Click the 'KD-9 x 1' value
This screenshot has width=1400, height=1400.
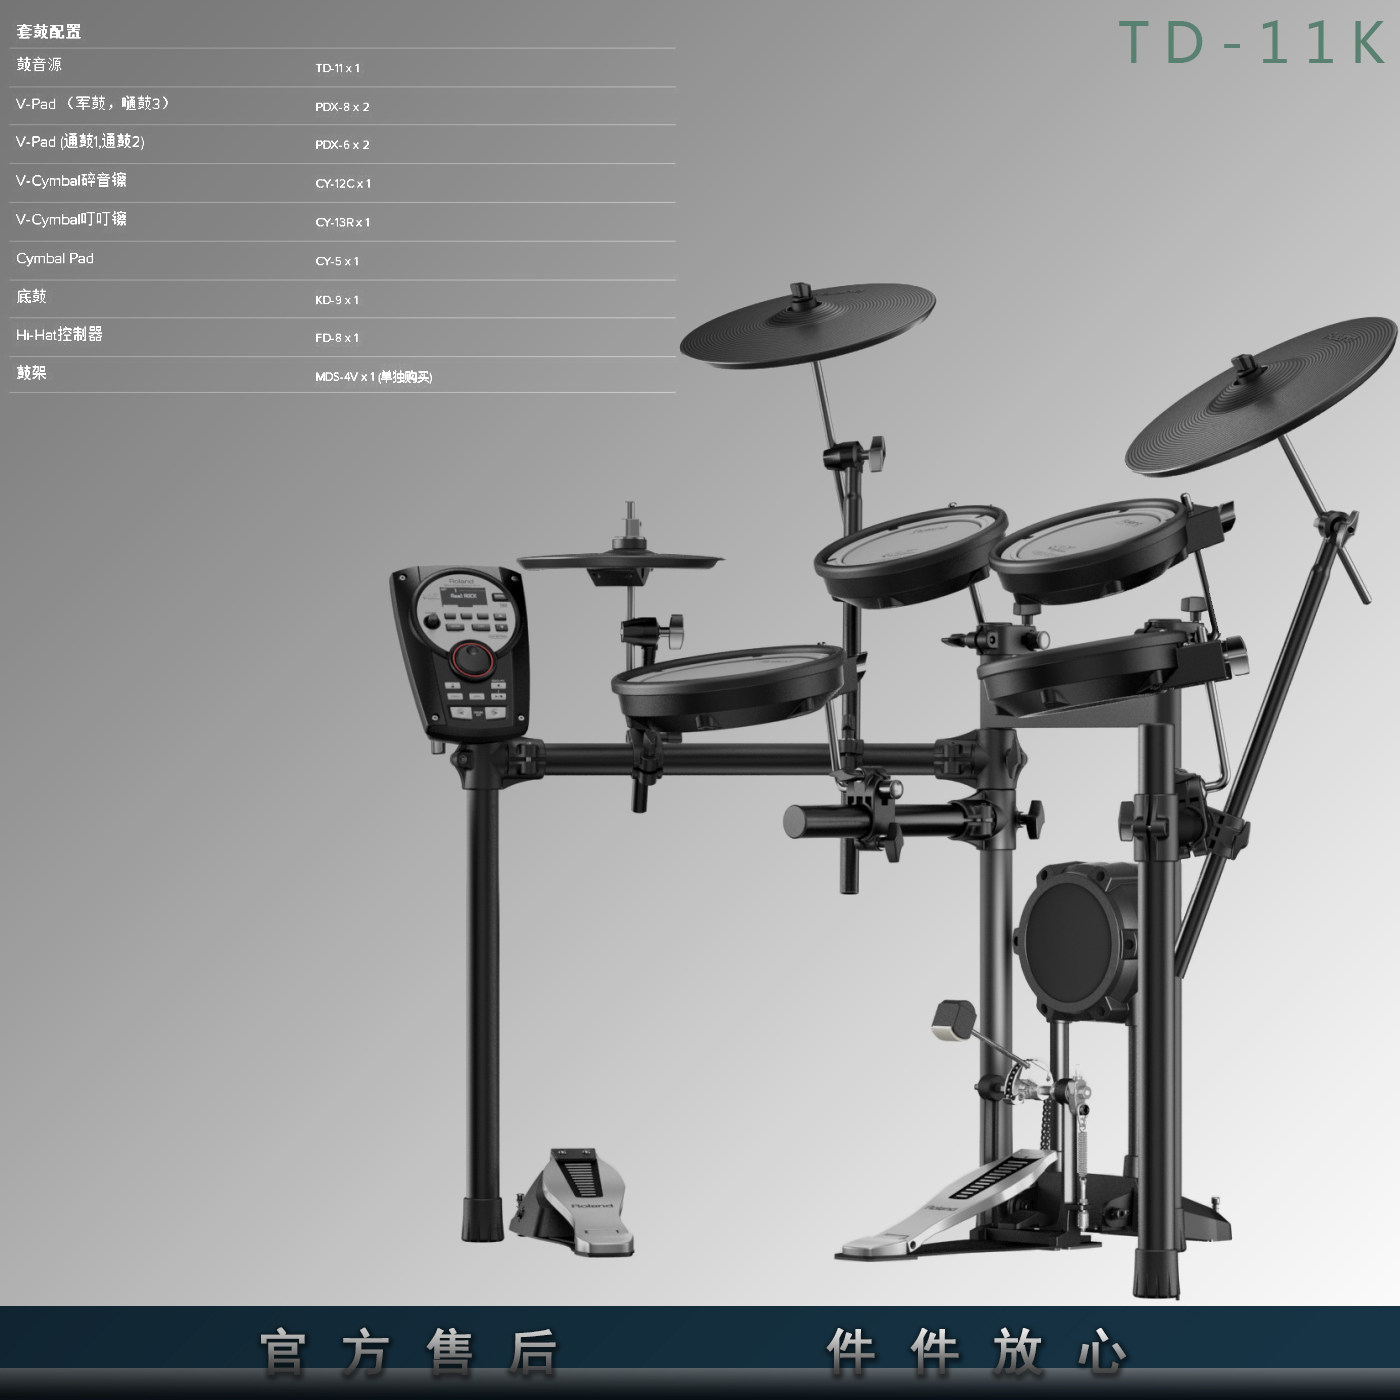[x=337, y=300]
